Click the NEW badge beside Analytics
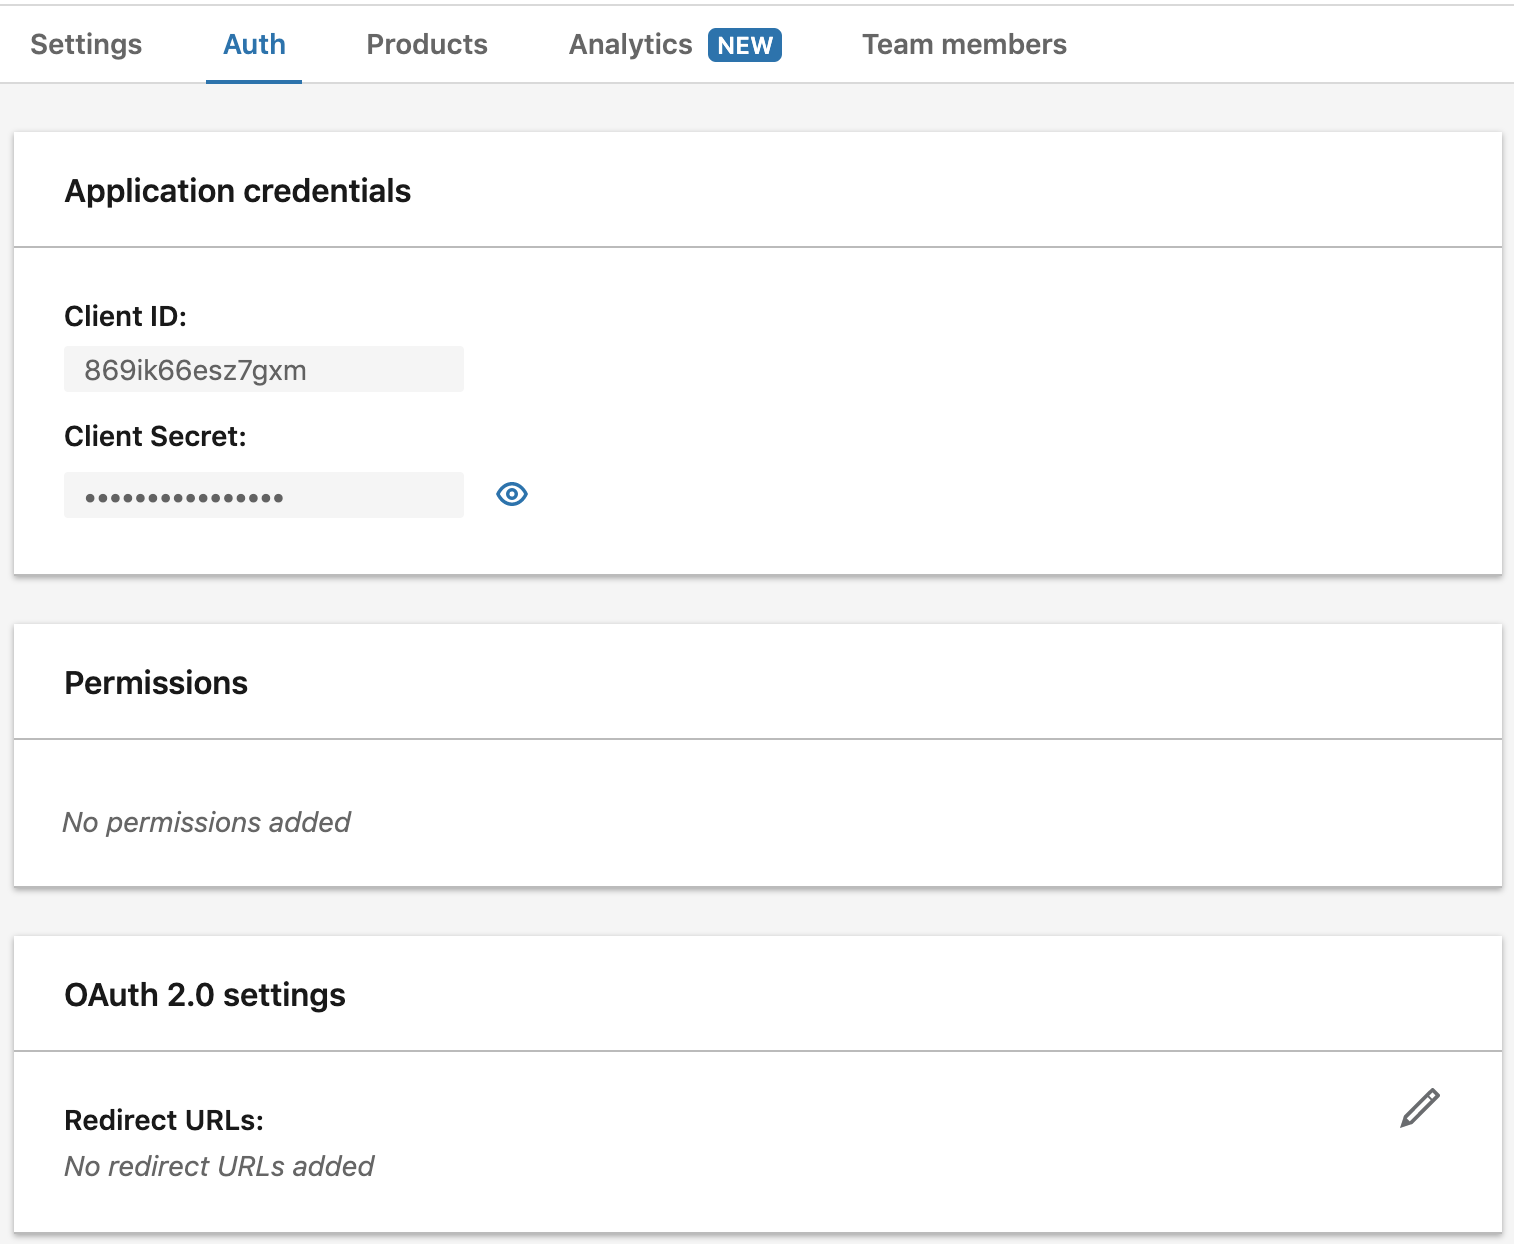Screen dimensions: 1514x1244 pos(744,44)
